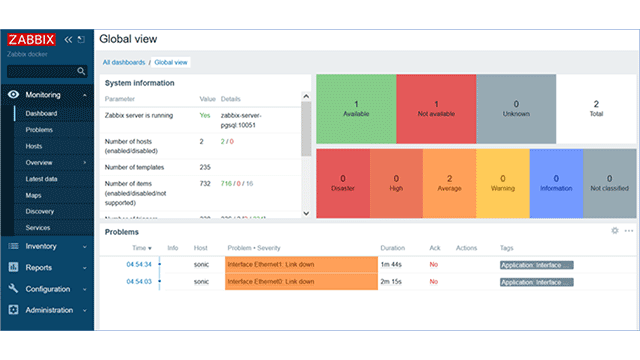Click the 04:54:34 problem time link
640x360 pixels.
tap(139, 264)
